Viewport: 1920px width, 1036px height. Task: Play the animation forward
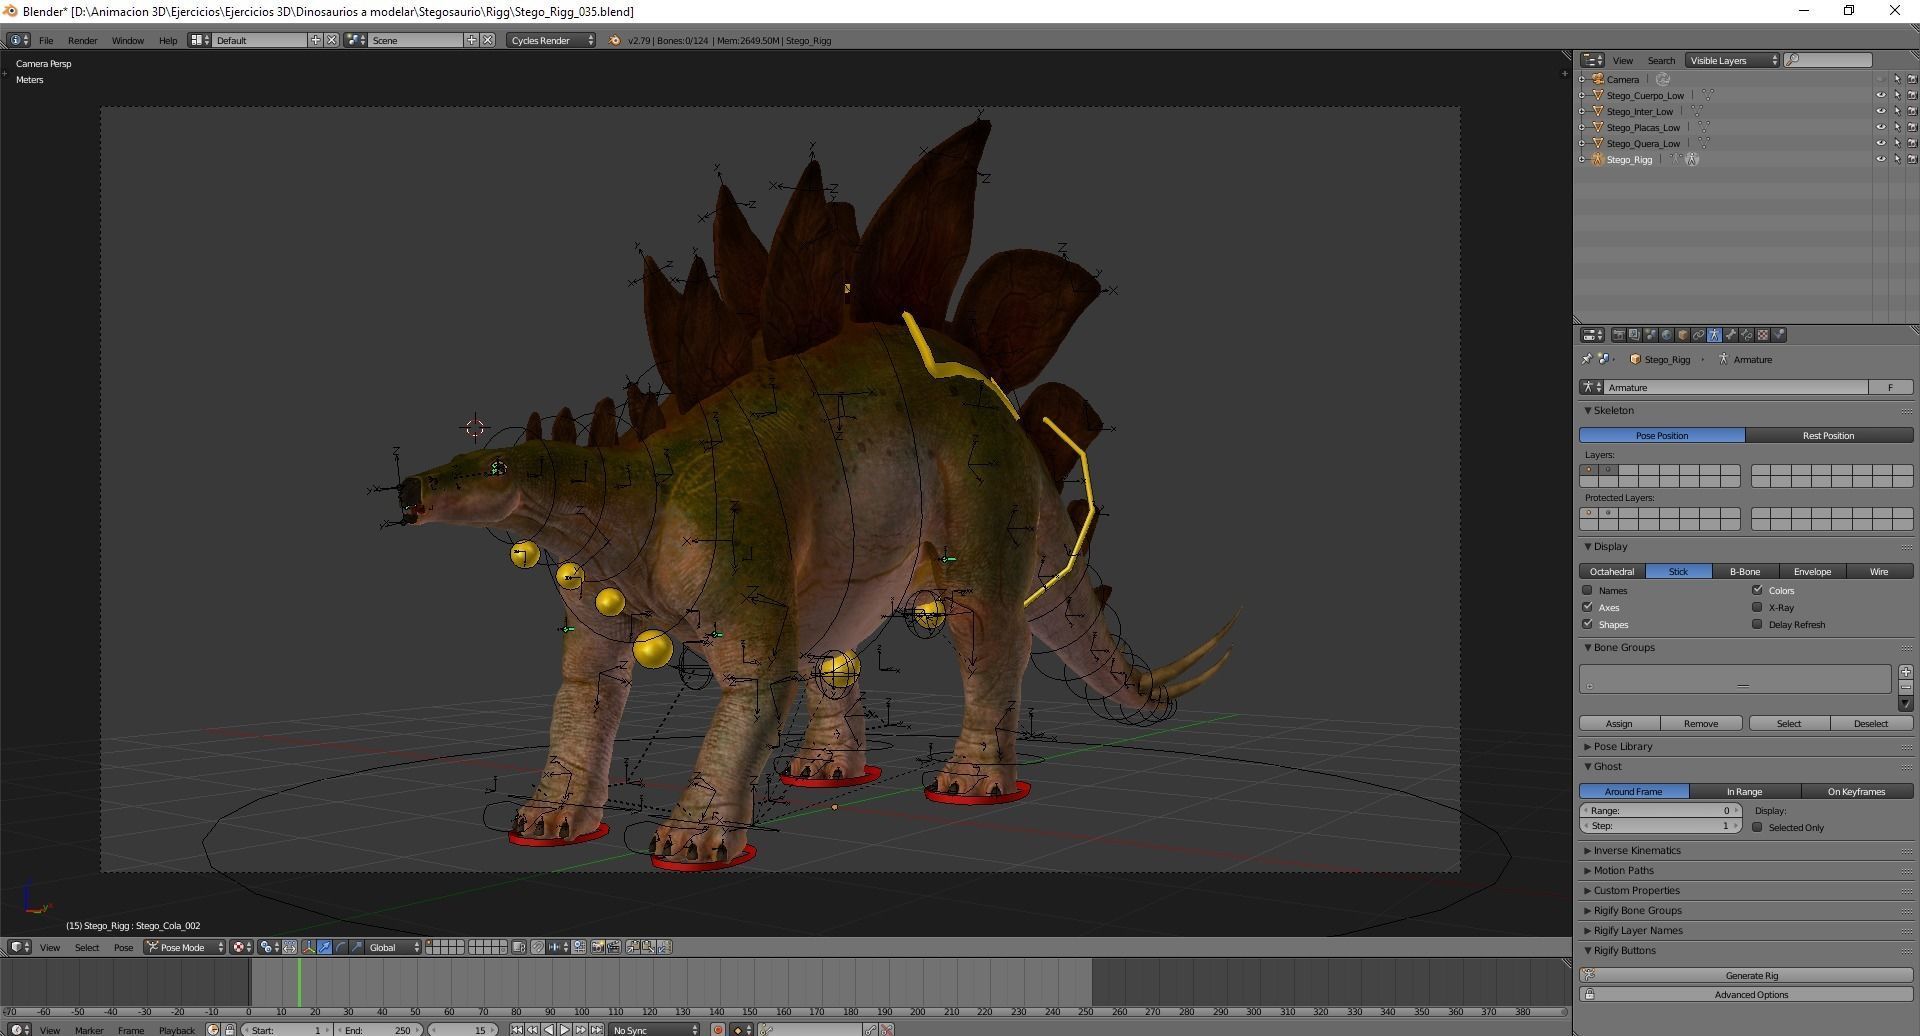click(x=564, y=1030)
